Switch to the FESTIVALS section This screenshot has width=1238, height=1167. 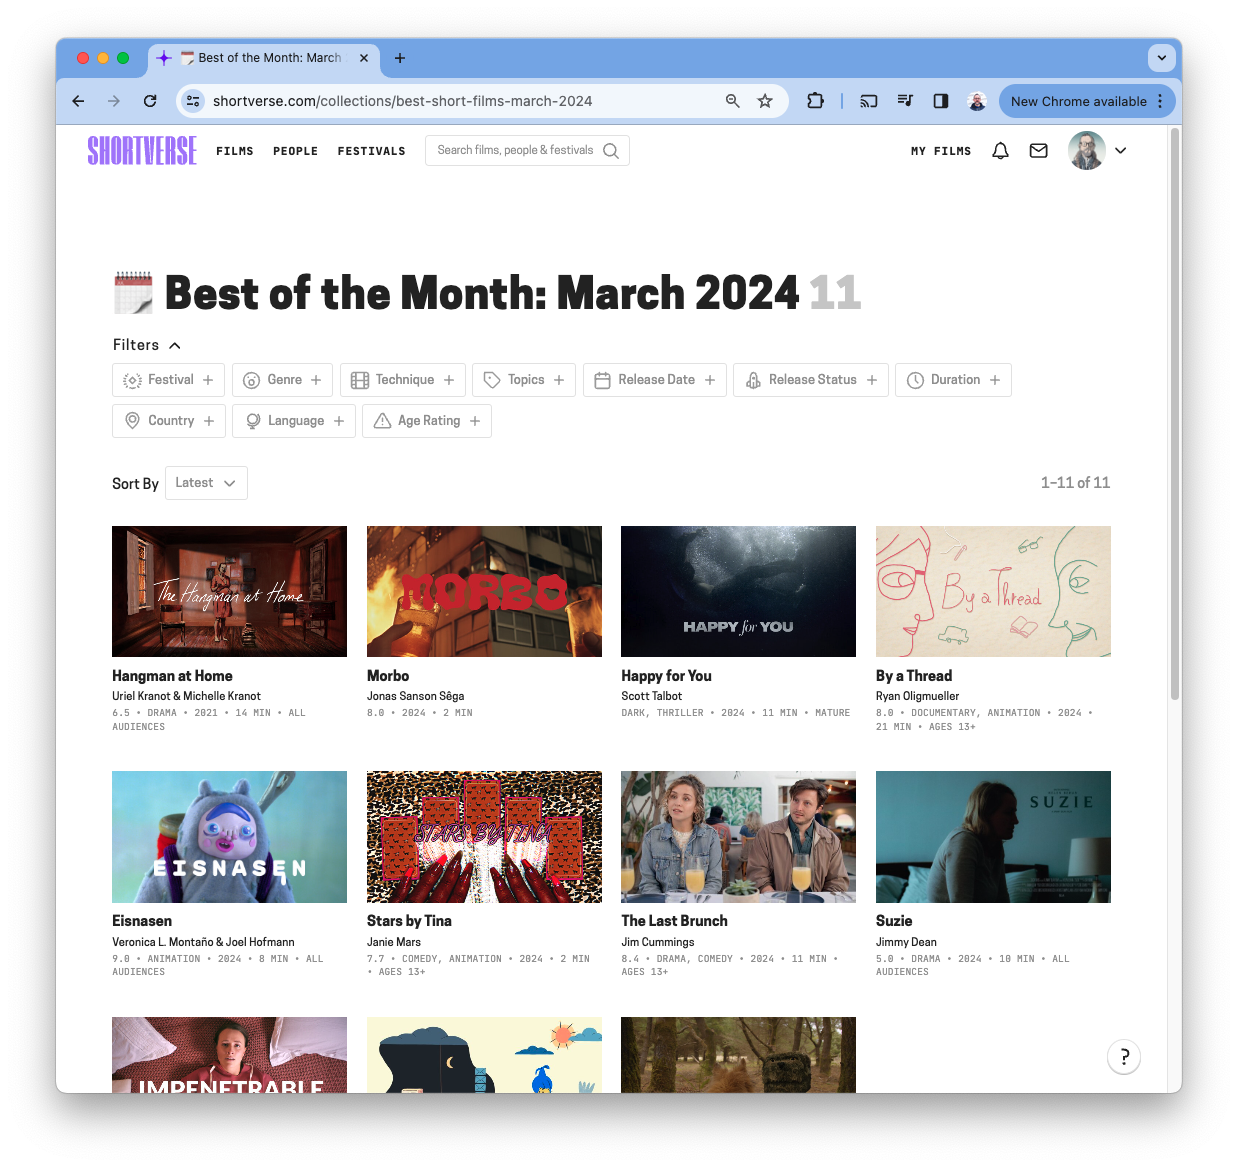(x=371, y=151)
